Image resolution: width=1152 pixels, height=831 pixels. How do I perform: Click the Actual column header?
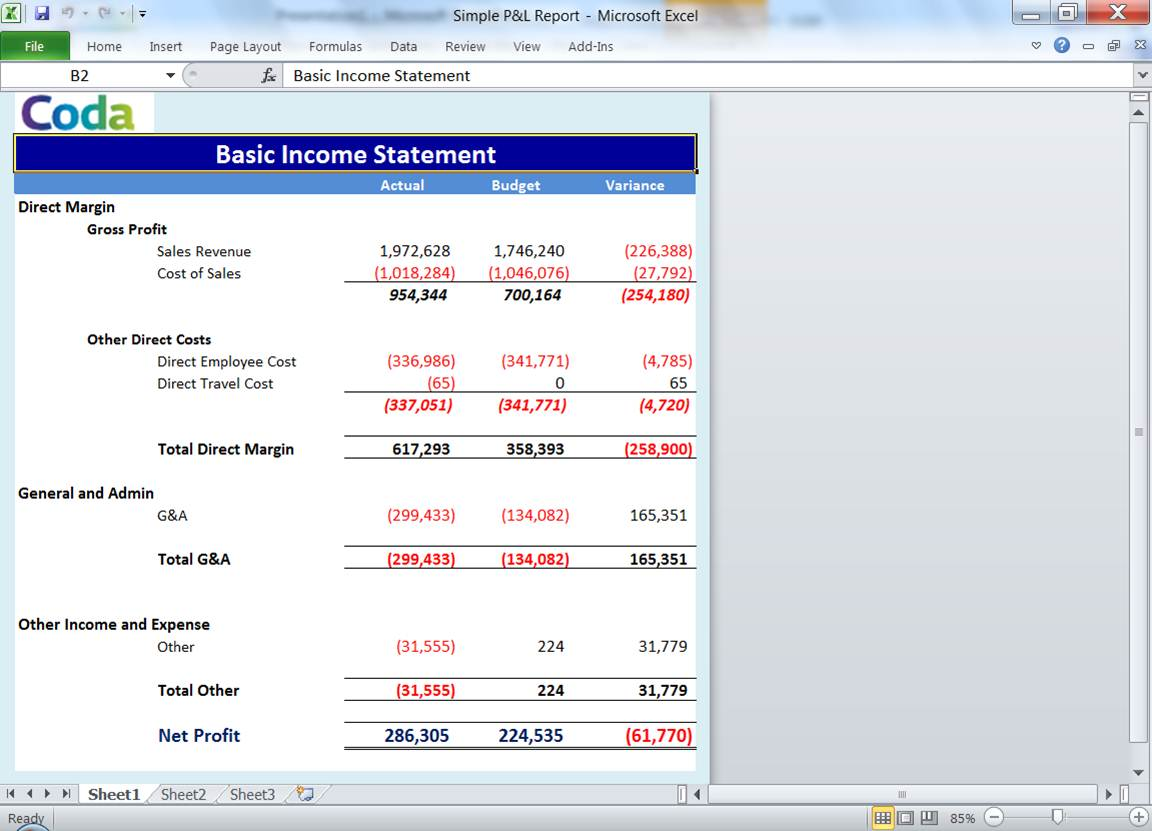point(402,185)
